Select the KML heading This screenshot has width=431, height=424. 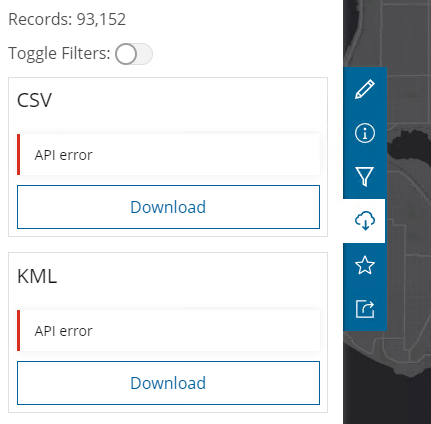[37, 276]
